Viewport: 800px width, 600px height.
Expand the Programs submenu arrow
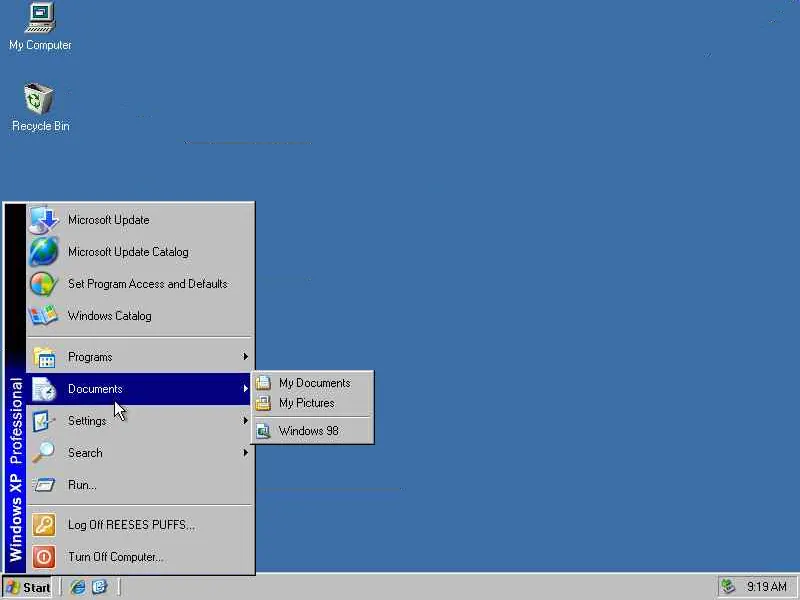(245, 357)
